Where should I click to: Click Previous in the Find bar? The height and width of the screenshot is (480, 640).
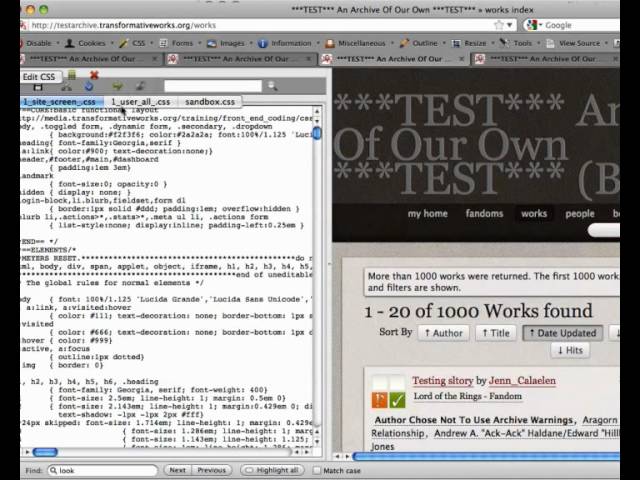point(211,470)
